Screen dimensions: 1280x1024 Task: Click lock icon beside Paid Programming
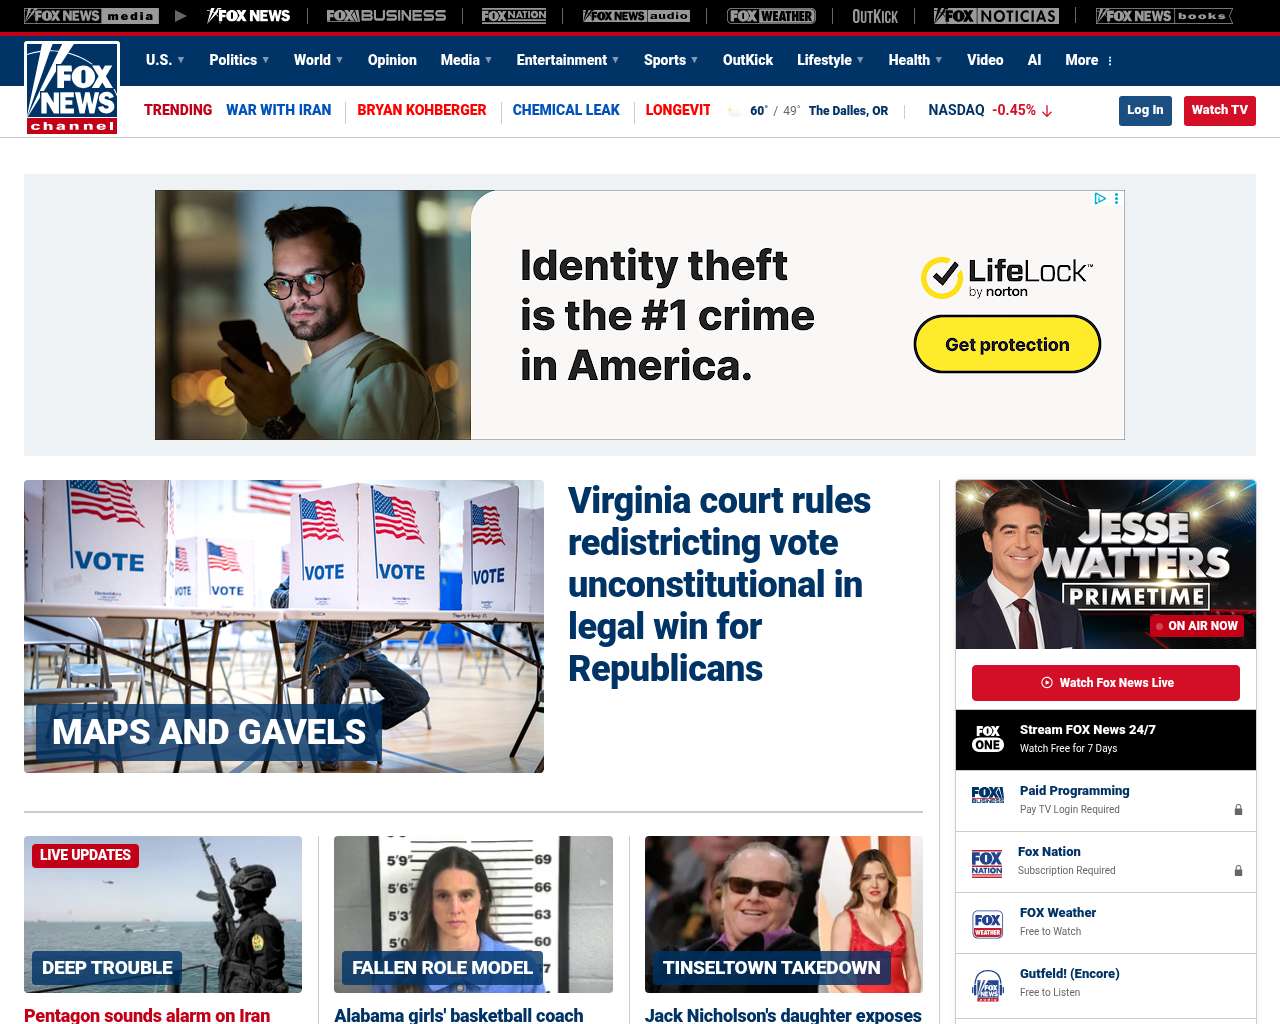pyautogui.click(x=1238, y=810)
